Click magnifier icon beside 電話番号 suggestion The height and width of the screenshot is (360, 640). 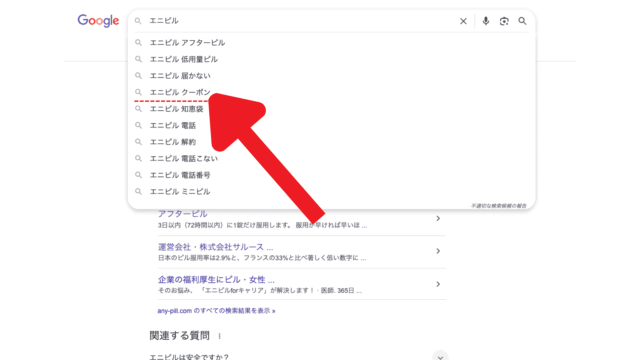point(138,175)
